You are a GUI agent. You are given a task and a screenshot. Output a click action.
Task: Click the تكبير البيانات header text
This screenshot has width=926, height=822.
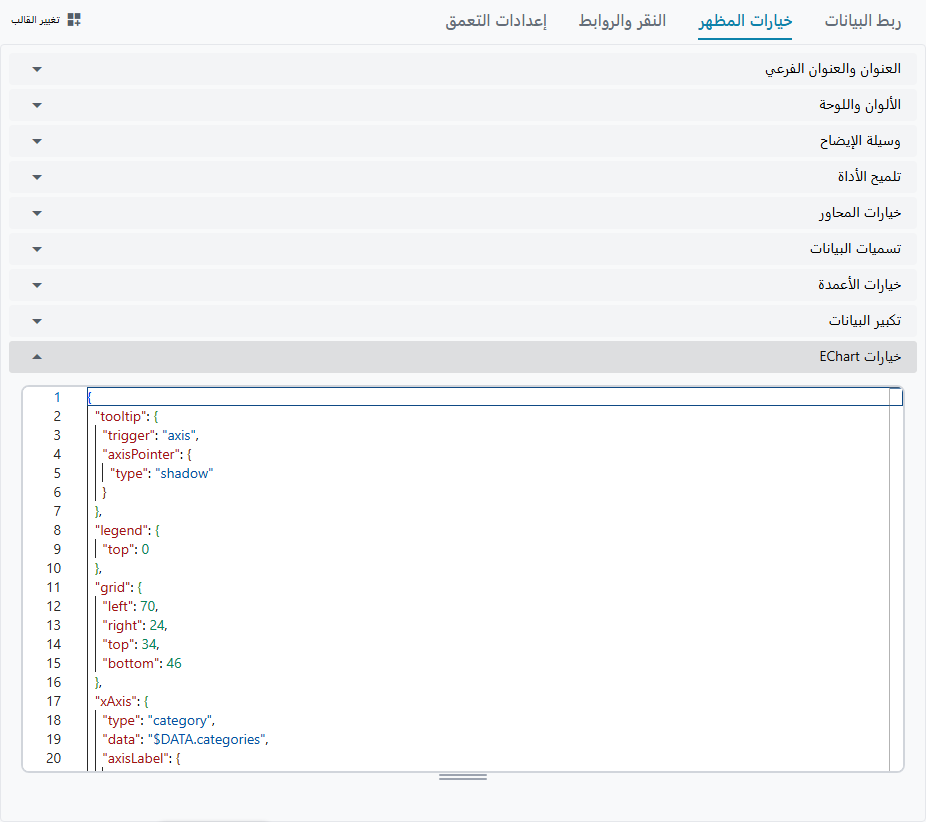click(865, 321)
